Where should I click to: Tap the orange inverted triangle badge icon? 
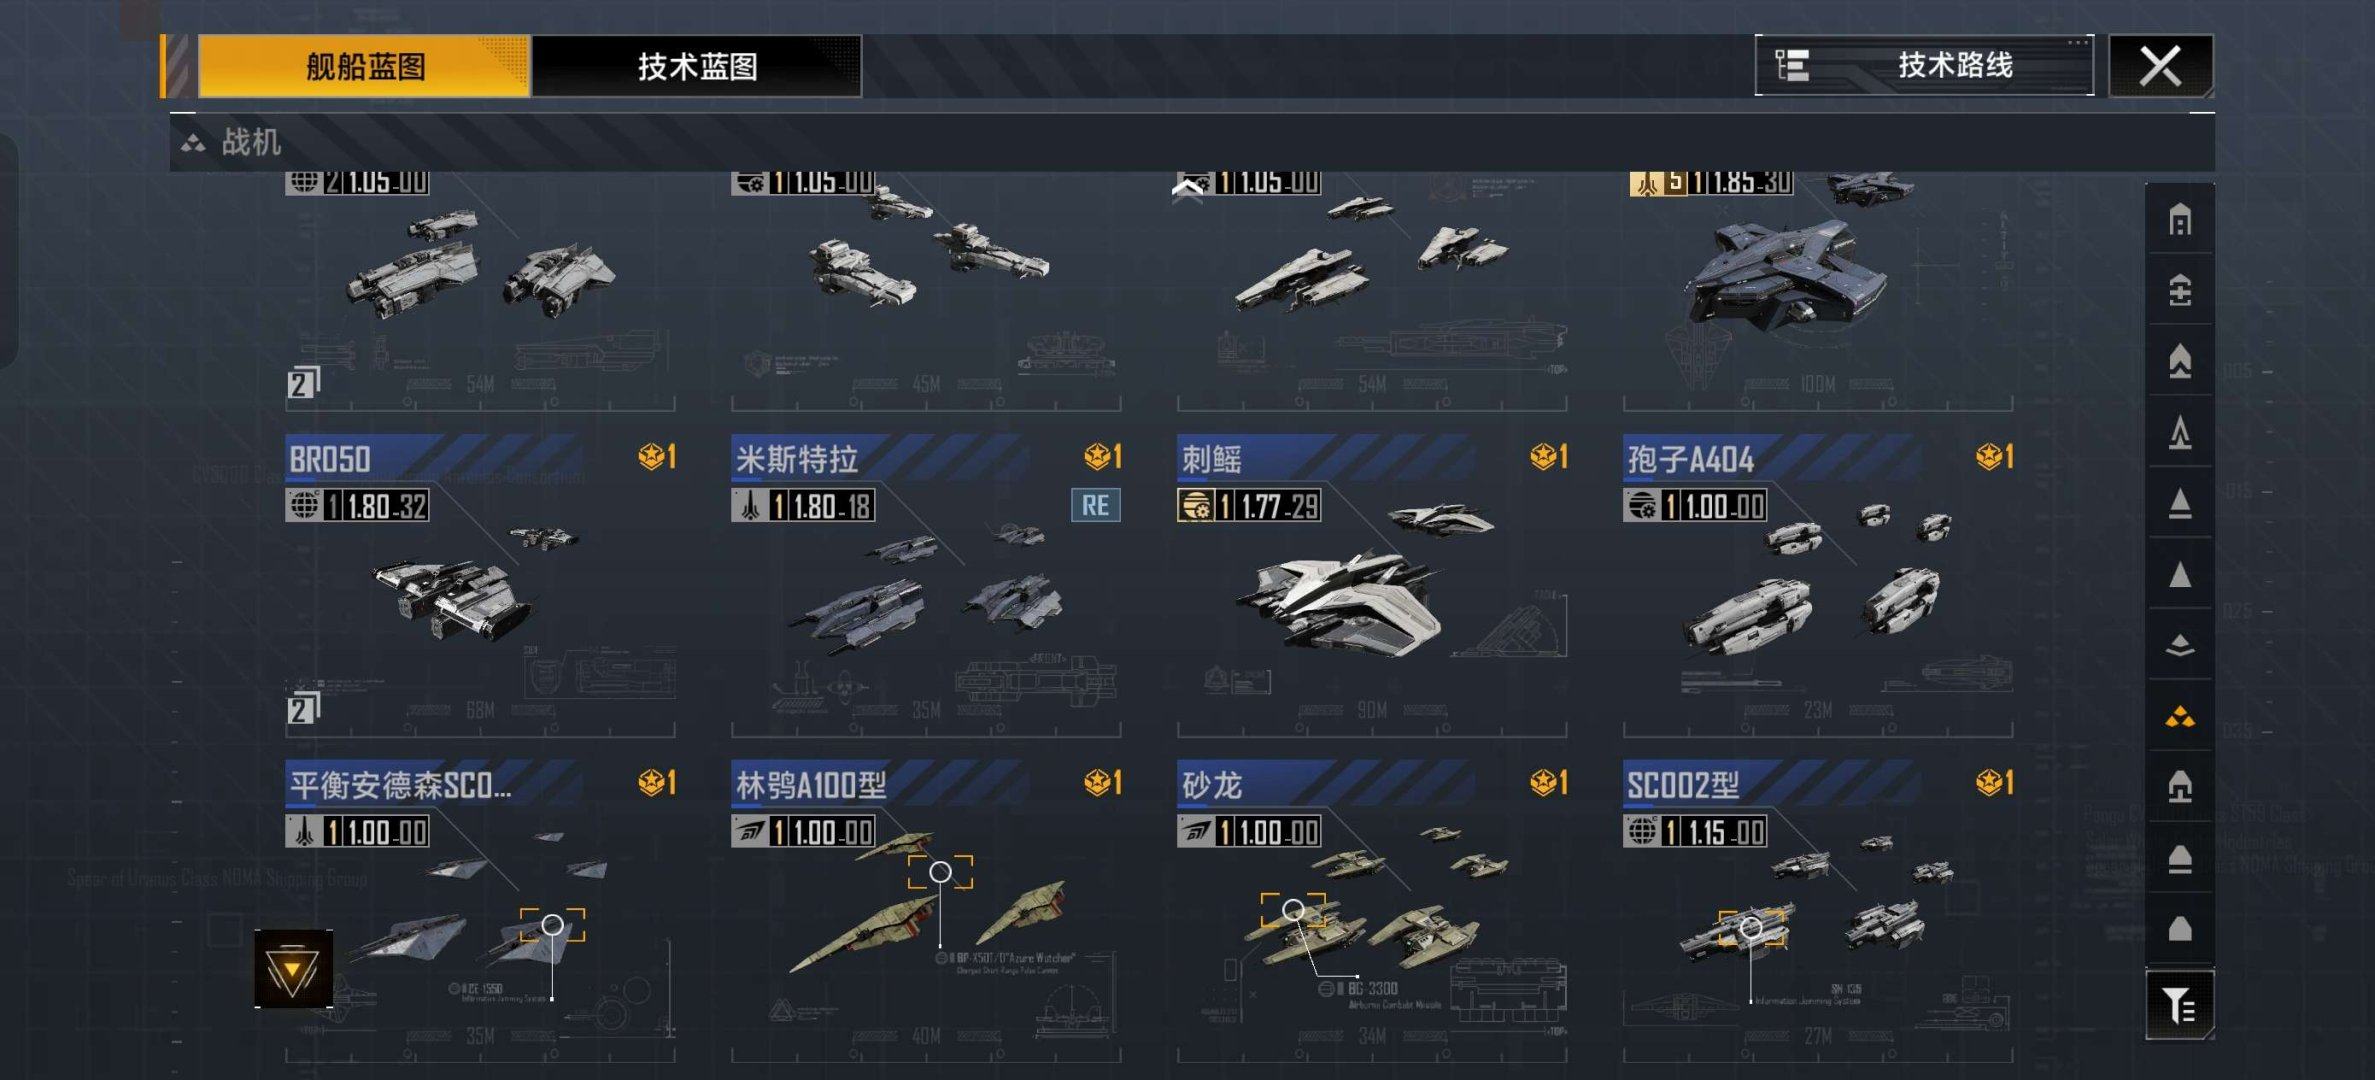pos(293,968)
